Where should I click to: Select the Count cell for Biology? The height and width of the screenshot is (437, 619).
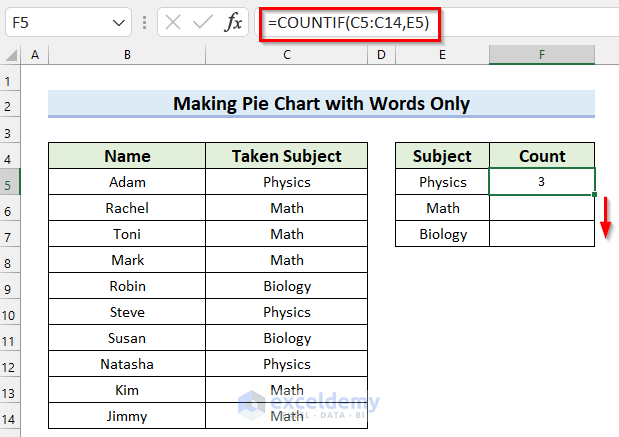coord(542,234)
